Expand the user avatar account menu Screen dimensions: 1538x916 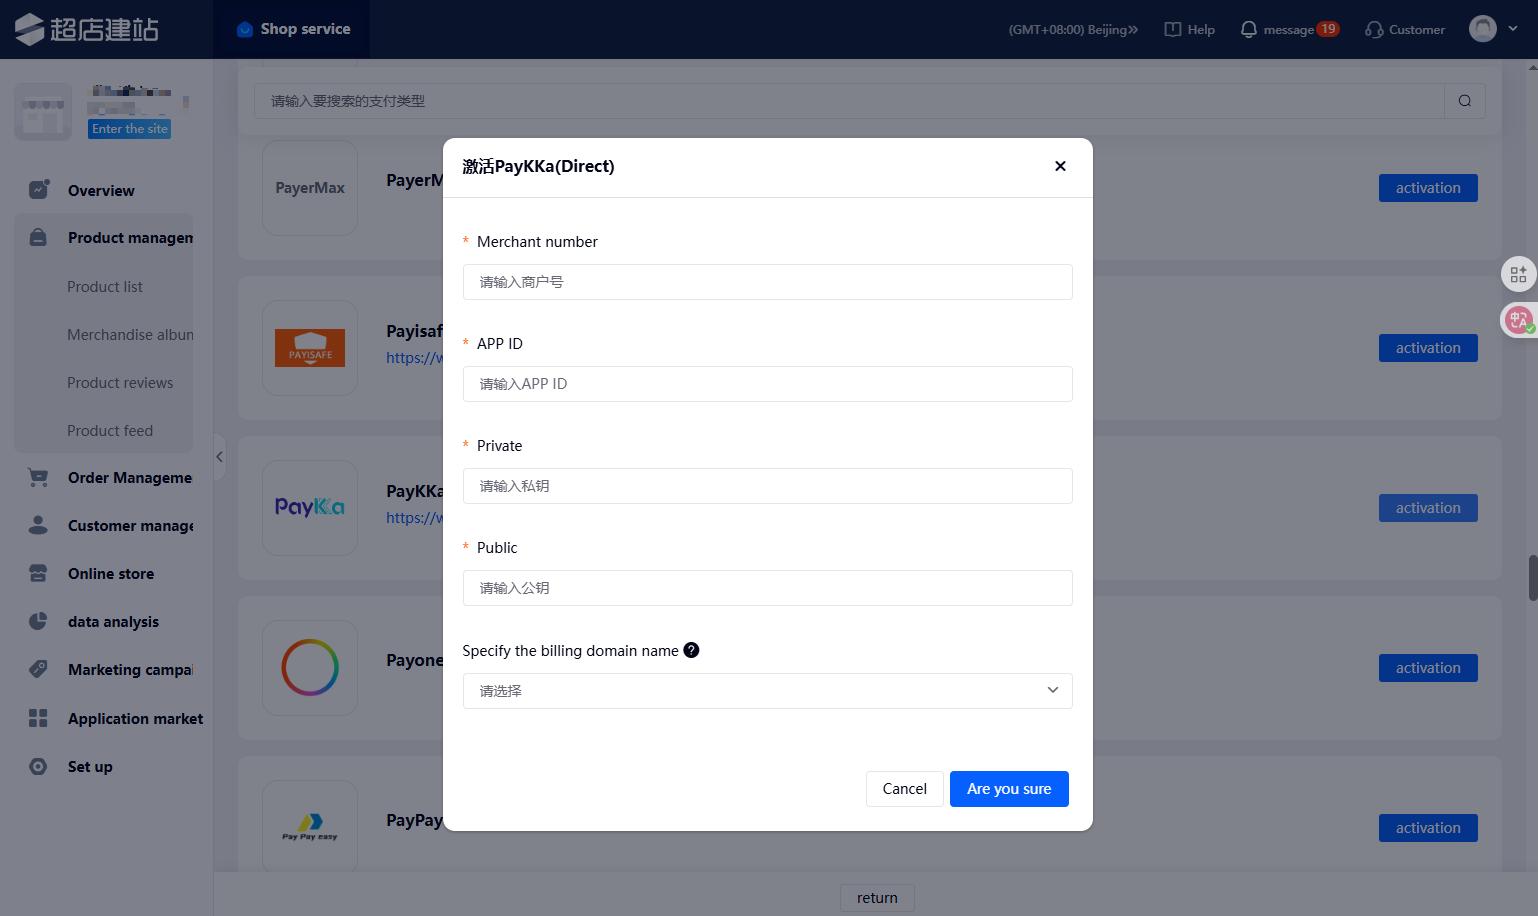[x=1493, y=29]
